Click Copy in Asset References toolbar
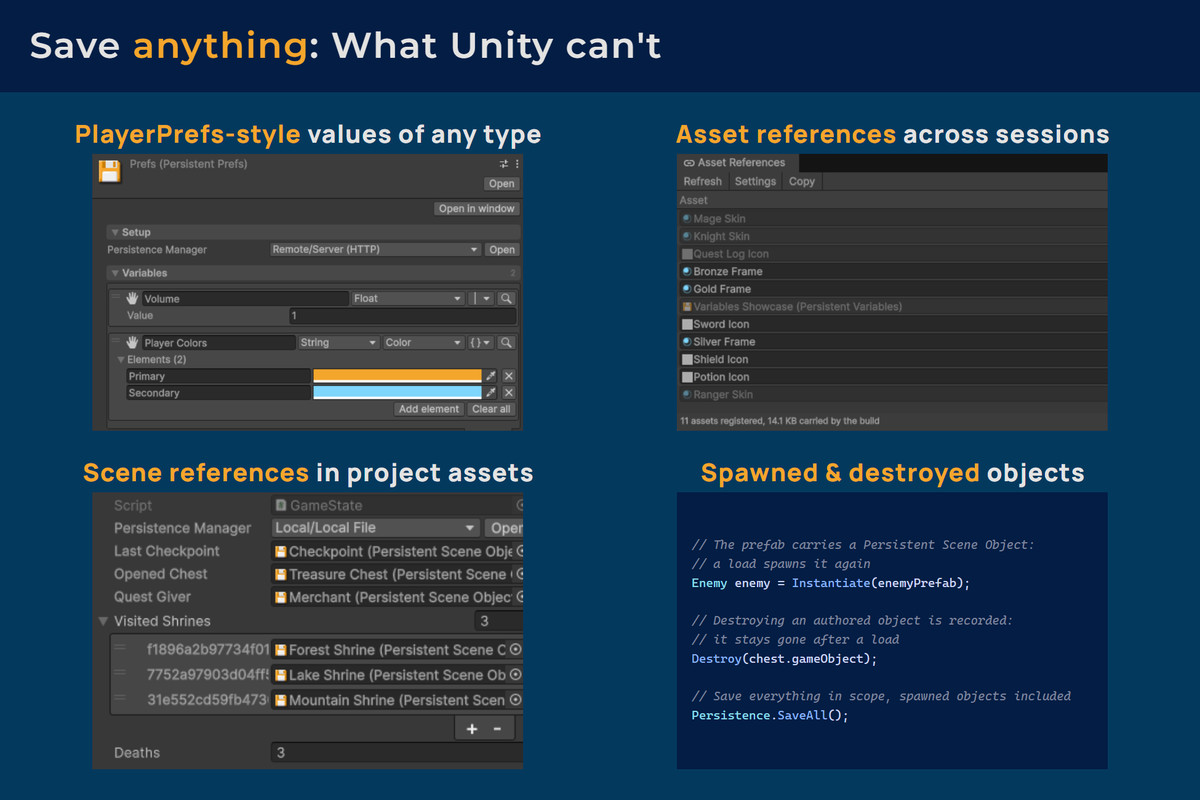The image size is (1200, 800). pos(802,182)
